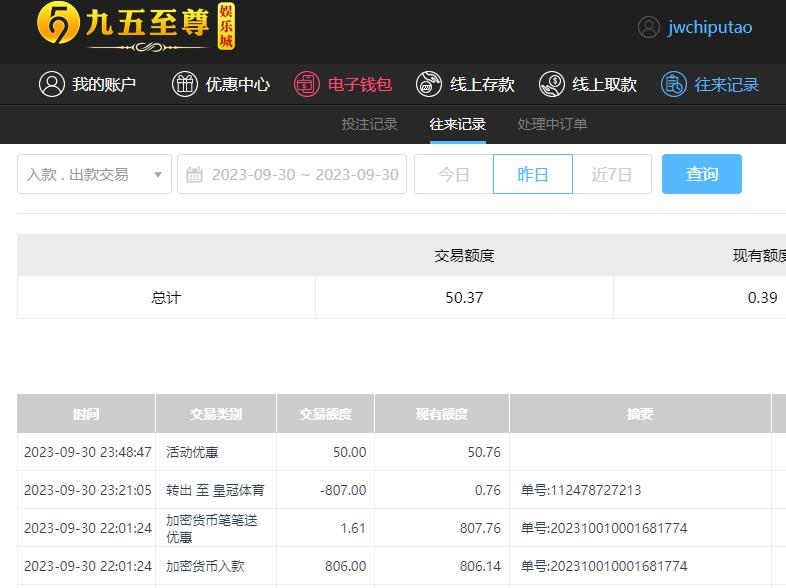
Task: Click the 交易额度 table column header
Action: click(x=326, y=414)
